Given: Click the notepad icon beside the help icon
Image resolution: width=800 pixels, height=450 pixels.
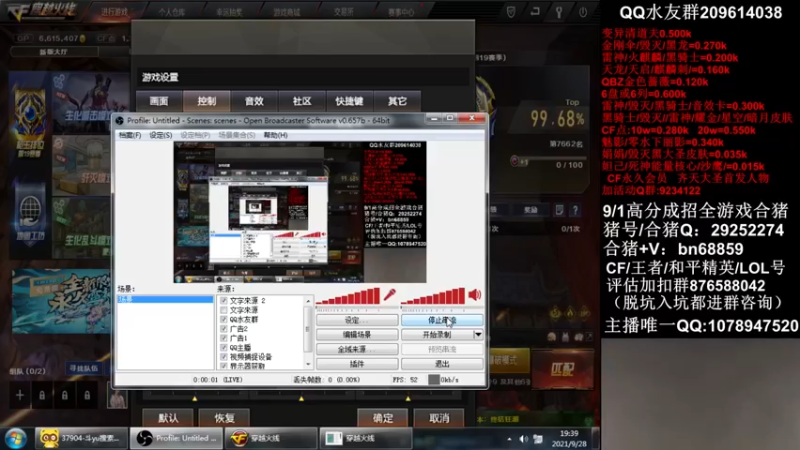Looking at the screenshot, I should coord(559,210).
